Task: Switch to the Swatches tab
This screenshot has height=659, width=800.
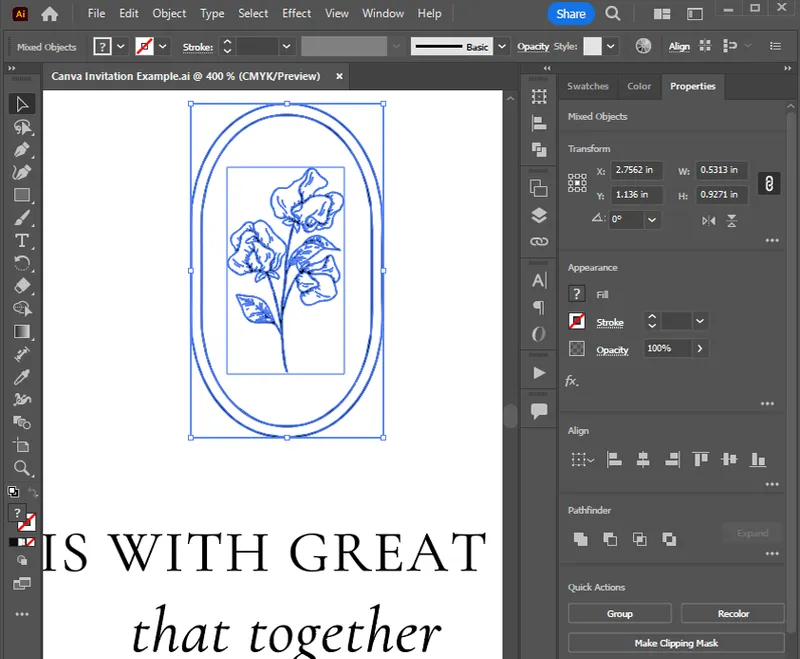Action: [588, 86]
